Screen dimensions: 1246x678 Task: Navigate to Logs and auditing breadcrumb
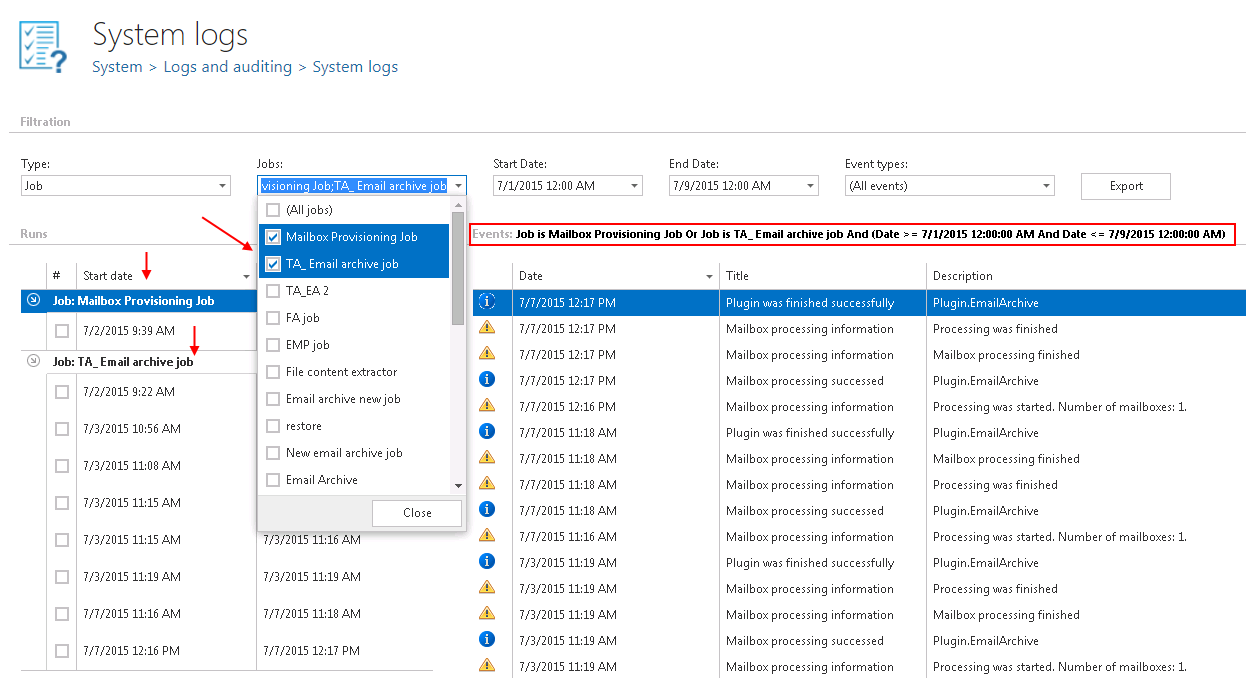tap(227, 67)
